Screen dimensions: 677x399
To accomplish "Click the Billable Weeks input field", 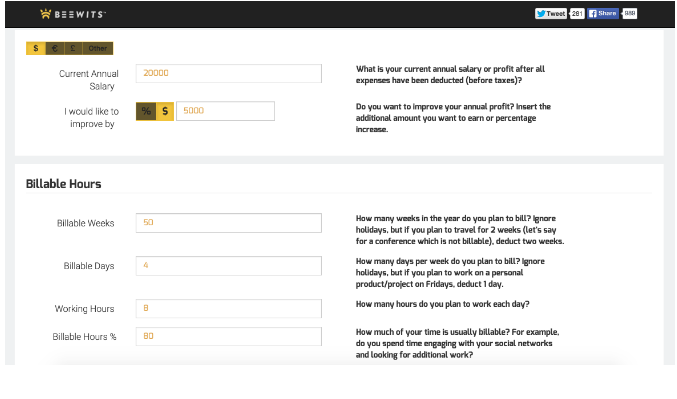I will 228,223.
